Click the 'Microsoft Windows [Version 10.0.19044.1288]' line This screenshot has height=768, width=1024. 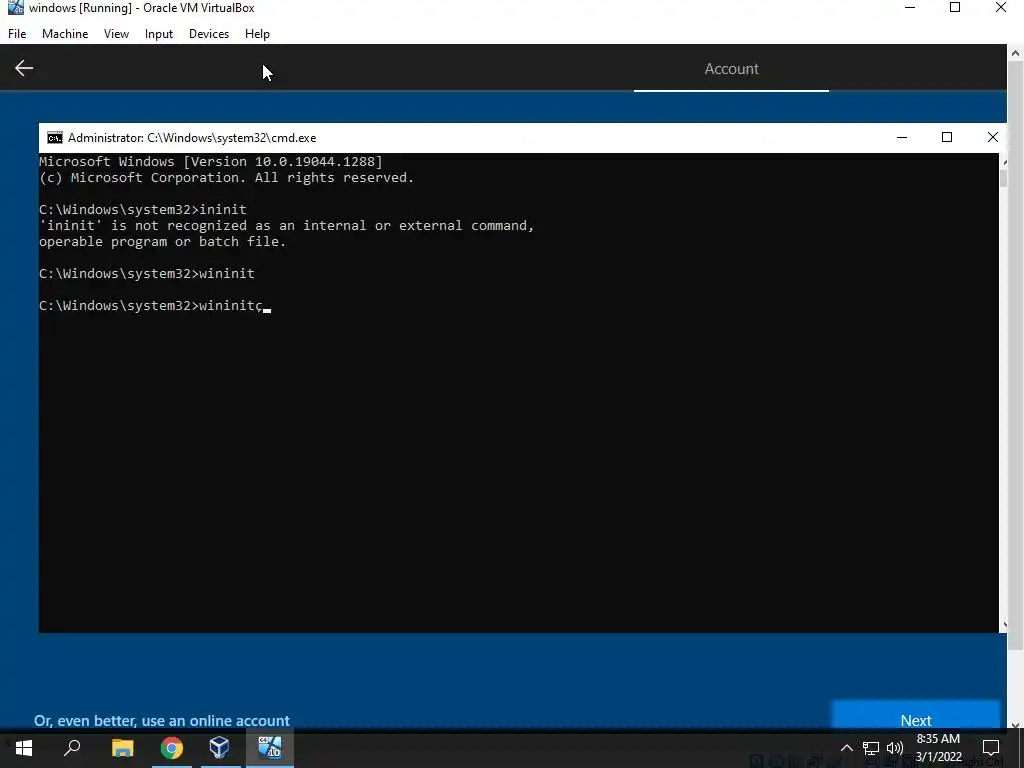tap(211, 161)
